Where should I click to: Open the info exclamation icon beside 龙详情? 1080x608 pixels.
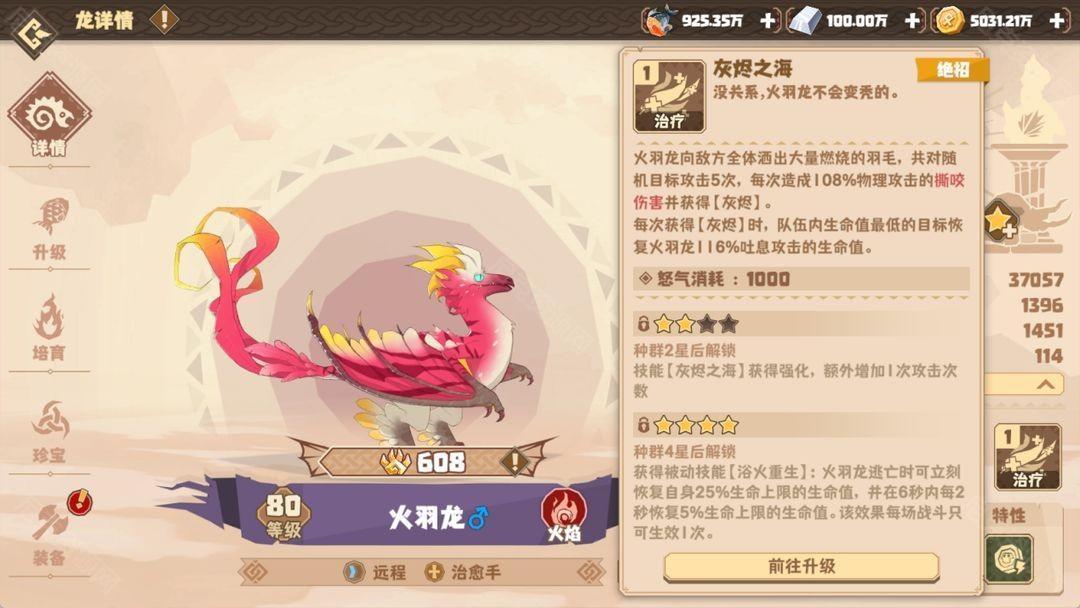164,19
